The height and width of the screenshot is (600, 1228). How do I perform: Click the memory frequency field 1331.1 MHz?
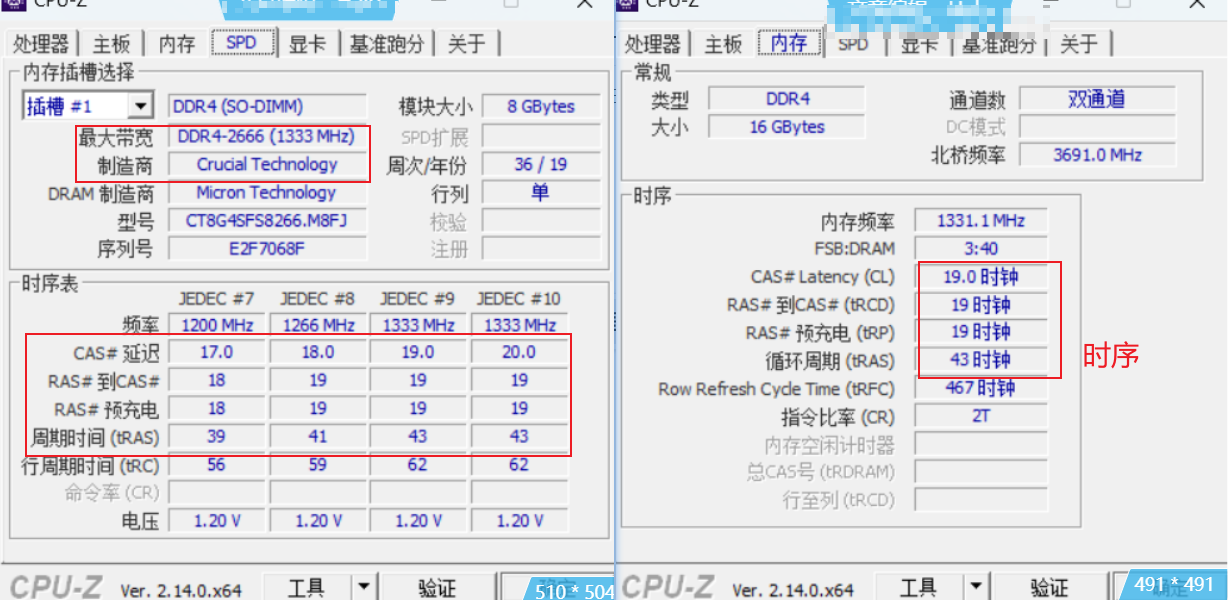[x=980, y=221]
